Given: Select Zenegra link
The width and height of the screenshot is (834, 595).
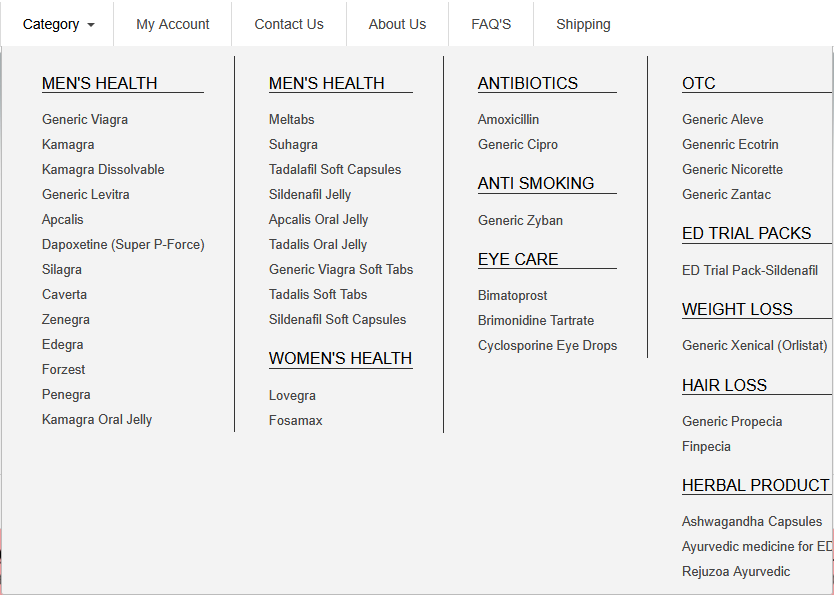Looking at the screenshot, I should 66,320.
